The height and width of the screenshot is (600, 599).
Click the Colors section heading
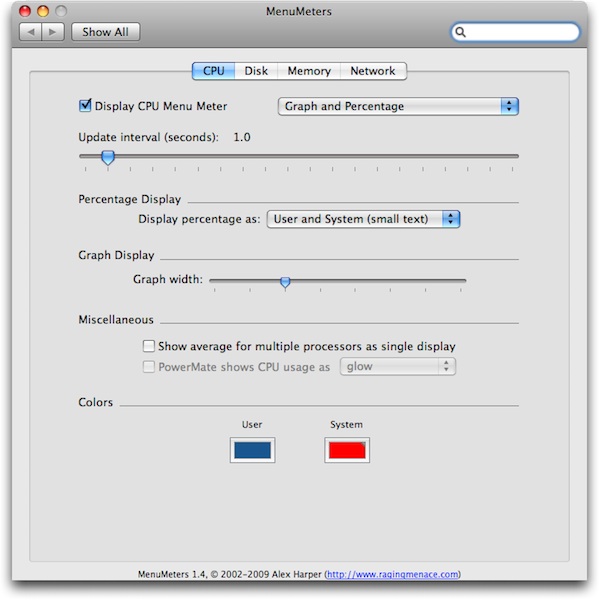coord(95,402)
